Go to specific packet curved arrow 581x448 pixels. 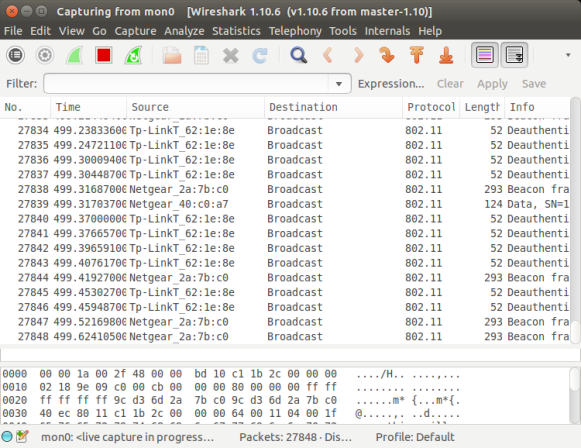387,55
